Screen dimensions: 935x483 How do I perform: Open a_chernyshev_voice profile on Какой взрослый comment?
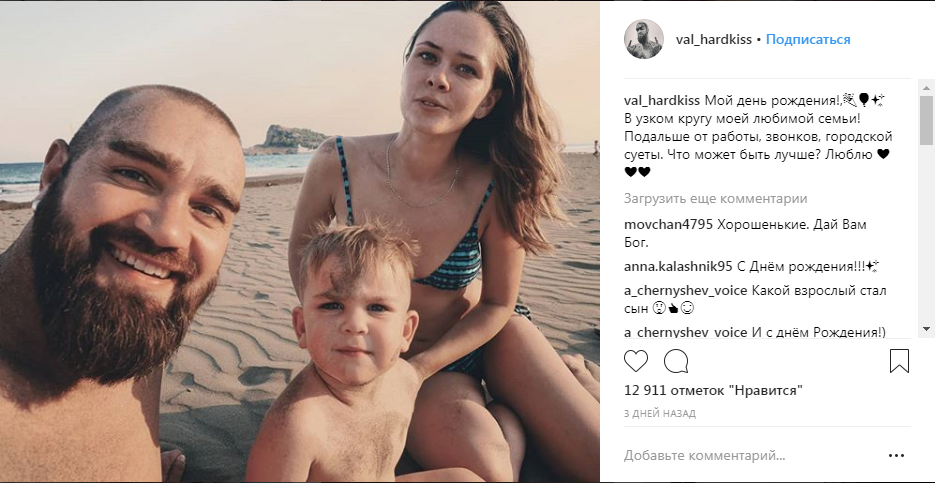pos(685,291)
